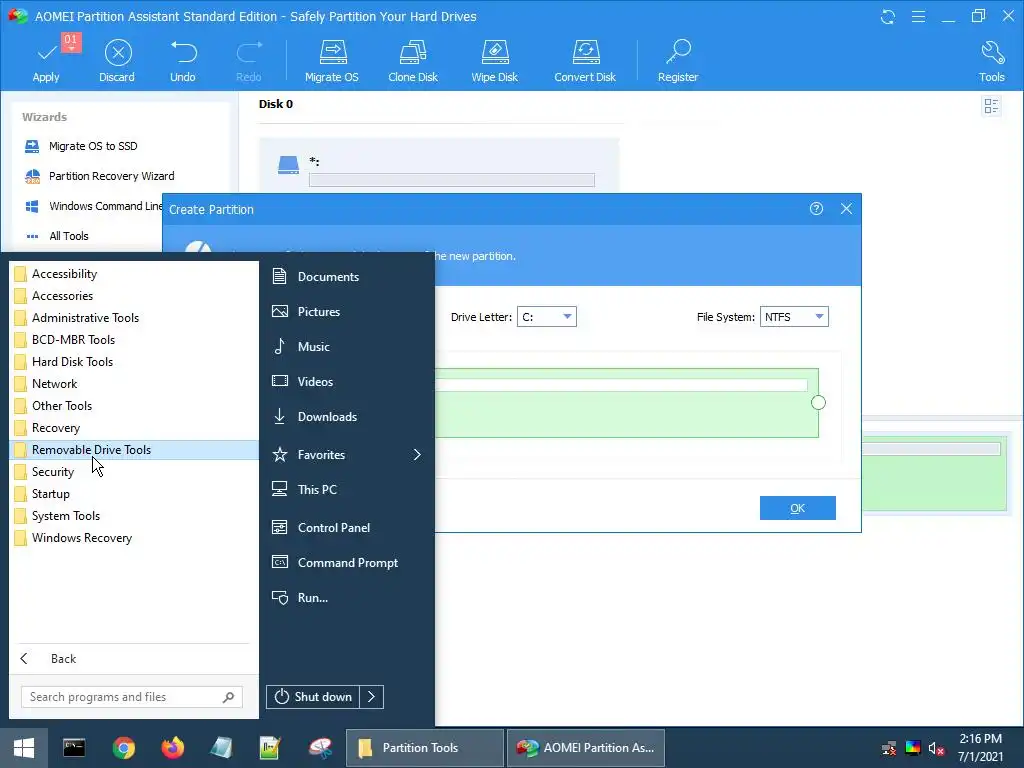This screenshot has width=1024, height=768.
Task: Open the Startup folder
Action: coord(134,494)
